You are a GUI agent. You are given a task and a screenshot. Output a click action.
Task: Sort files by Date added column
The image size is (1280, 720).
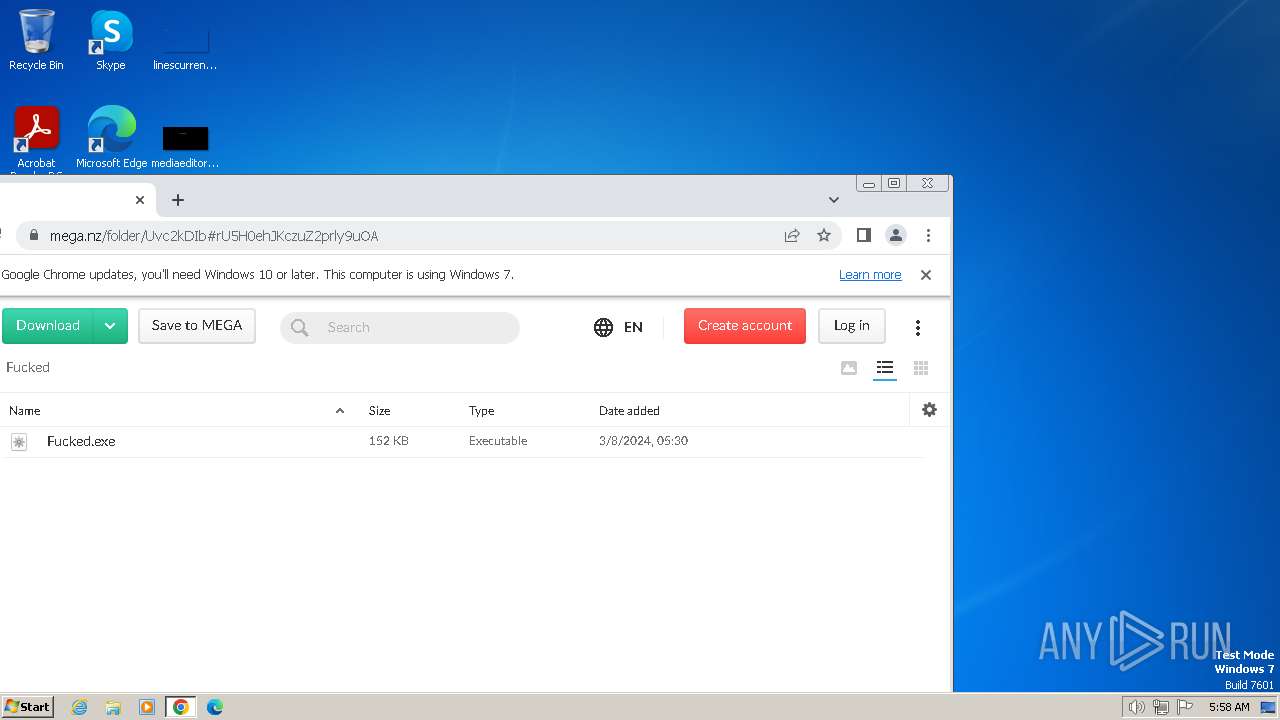(x=629, y=411)
